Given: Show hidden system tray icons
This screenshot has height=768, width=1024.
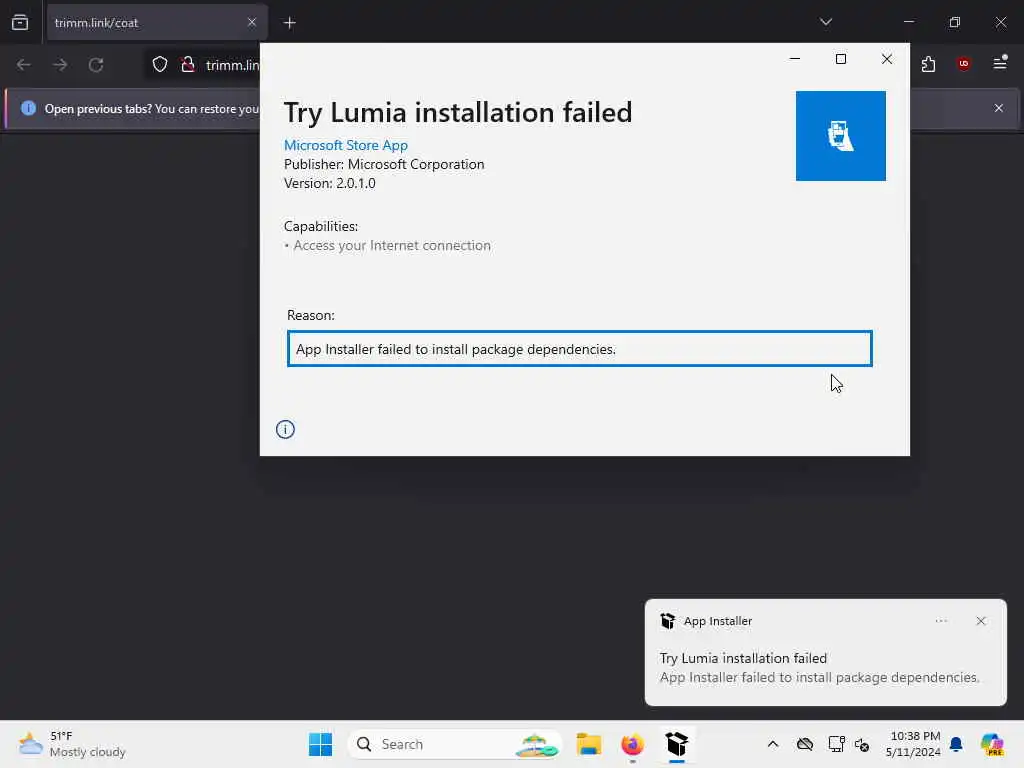Looking at the screenshot, I should tap(773, 744).
